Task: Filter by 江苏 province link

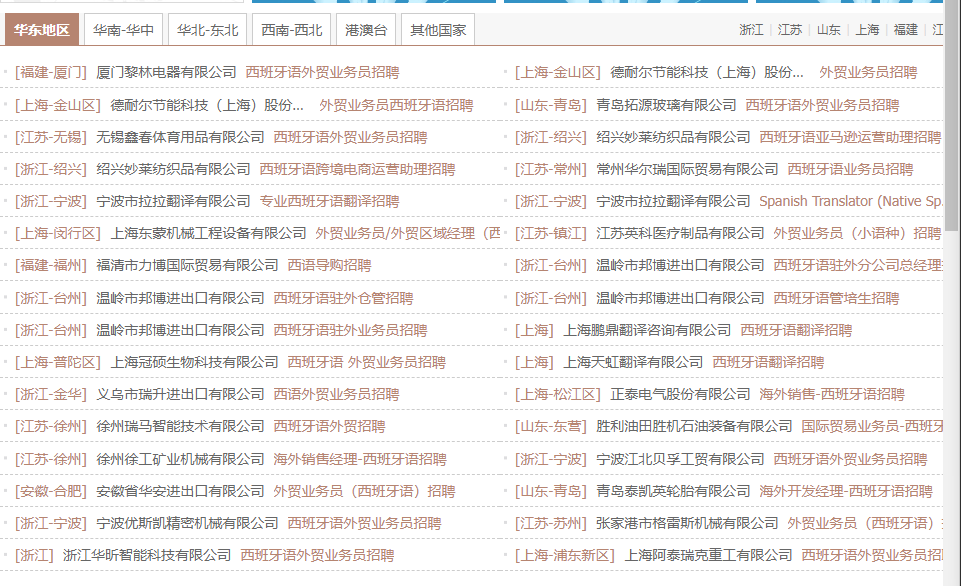Action: pos(790,30)
